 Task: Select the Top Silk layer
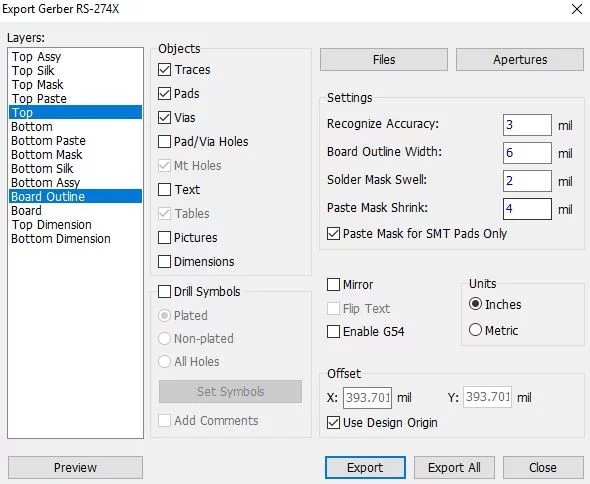[75, 70]
